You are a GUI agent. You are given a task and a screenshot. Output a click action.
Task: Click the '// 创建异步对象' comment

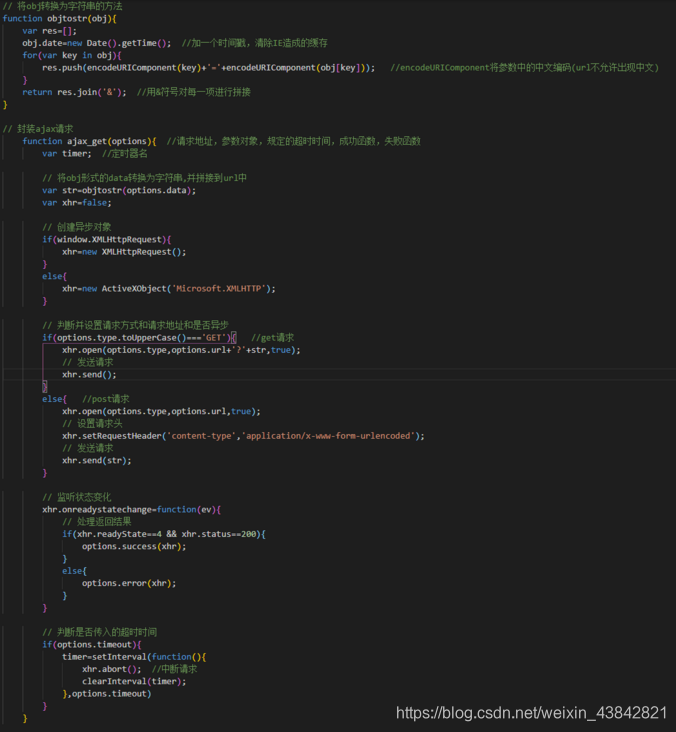tap(77, 227)
